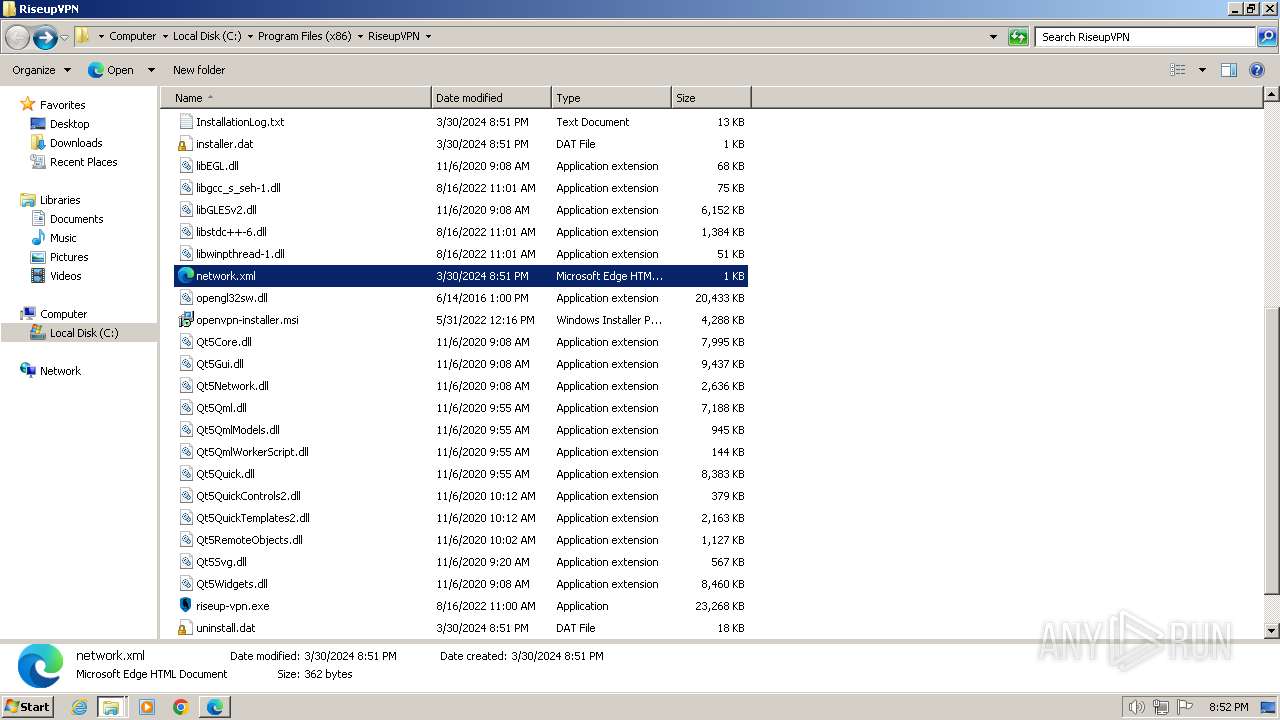This screenshot has height=720, width=1280.
Task: Click New folder in the toolbar
Action: pos(199,70)
